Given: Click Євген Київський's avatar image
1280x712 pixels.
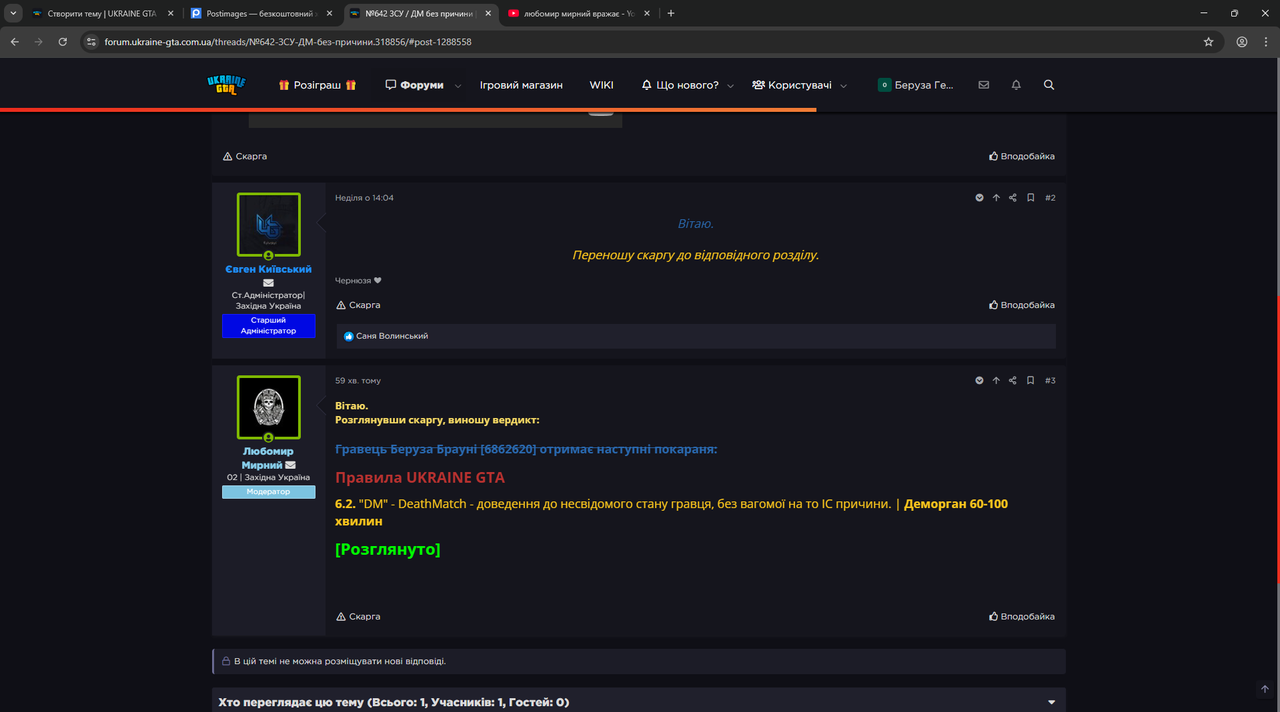Looking at the screenshot, I should [268, 225].
